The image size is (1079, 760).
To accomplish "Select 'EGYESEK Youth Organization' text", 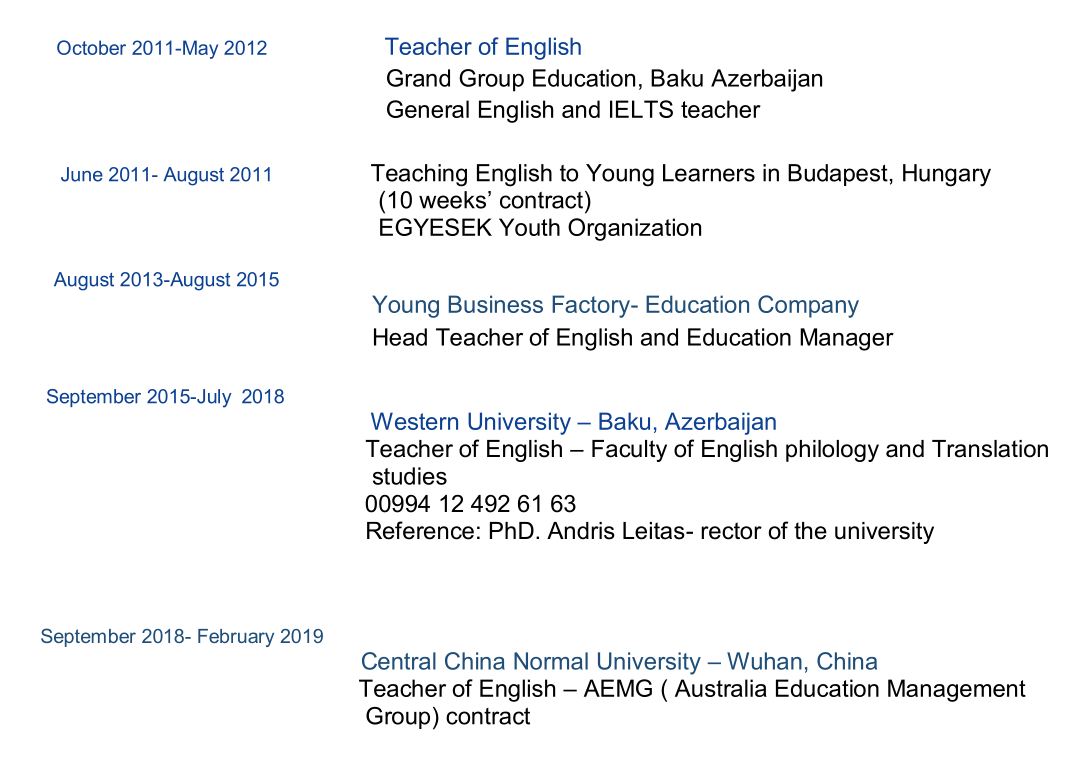I will (540, 228).
